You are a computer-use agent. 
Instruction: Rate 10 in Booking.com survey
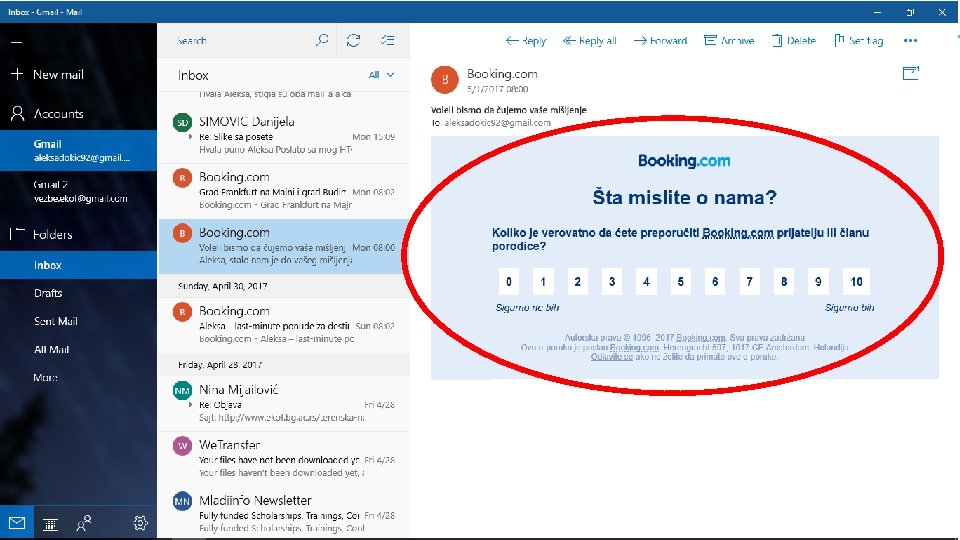point(856,282)
